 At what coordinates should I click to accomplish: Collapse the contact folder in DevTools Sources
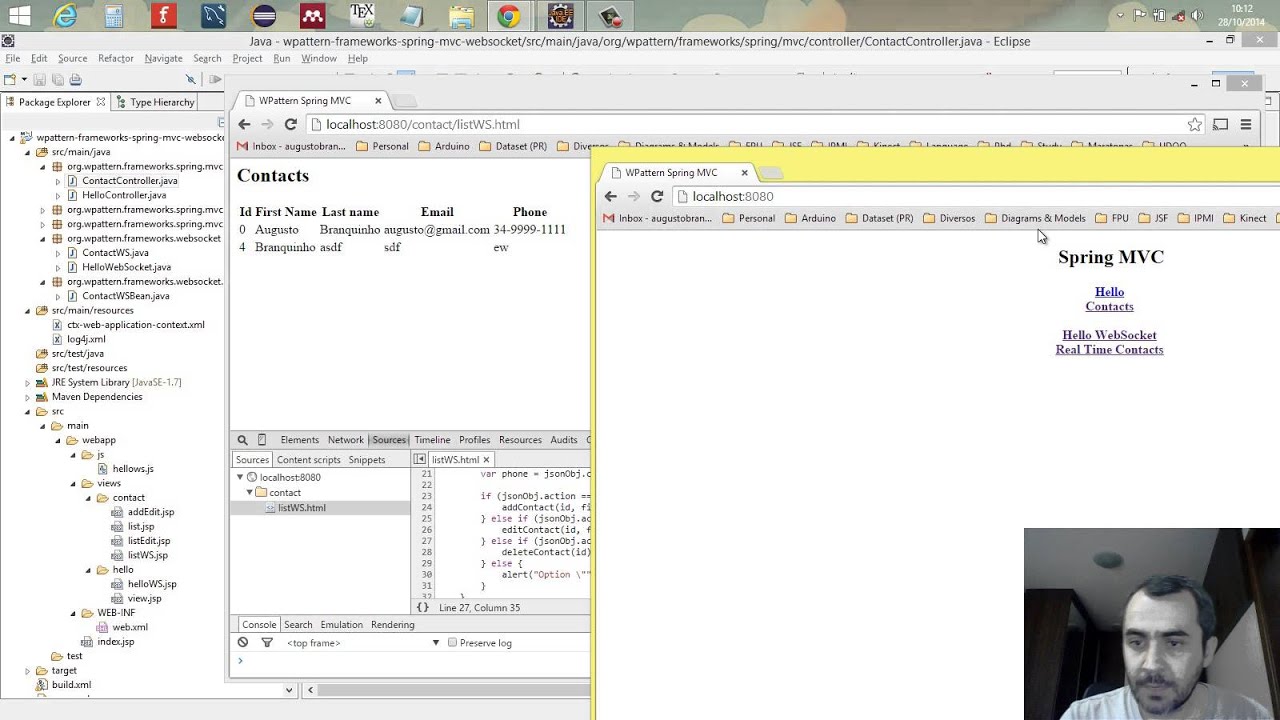tap(250, 493)
